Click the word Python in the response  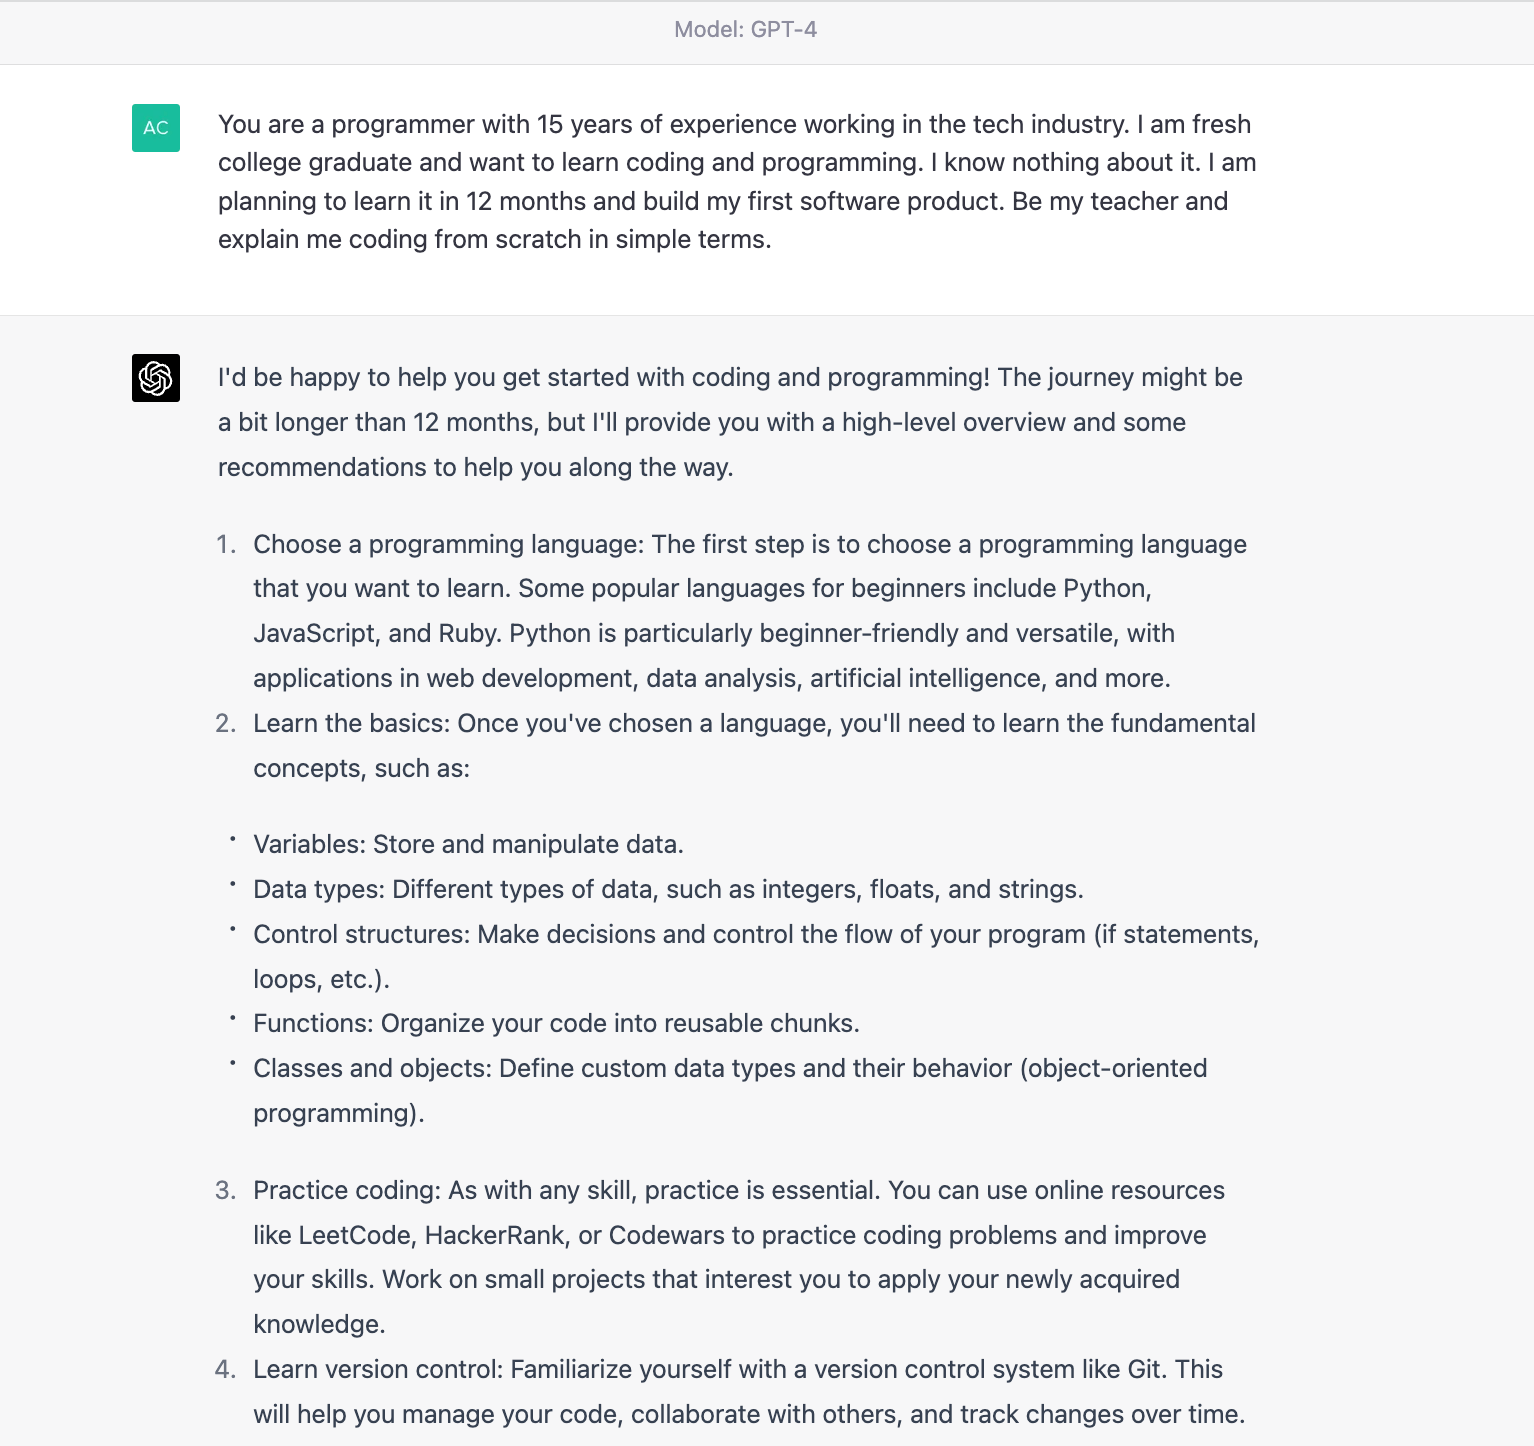click(1106, 589)
